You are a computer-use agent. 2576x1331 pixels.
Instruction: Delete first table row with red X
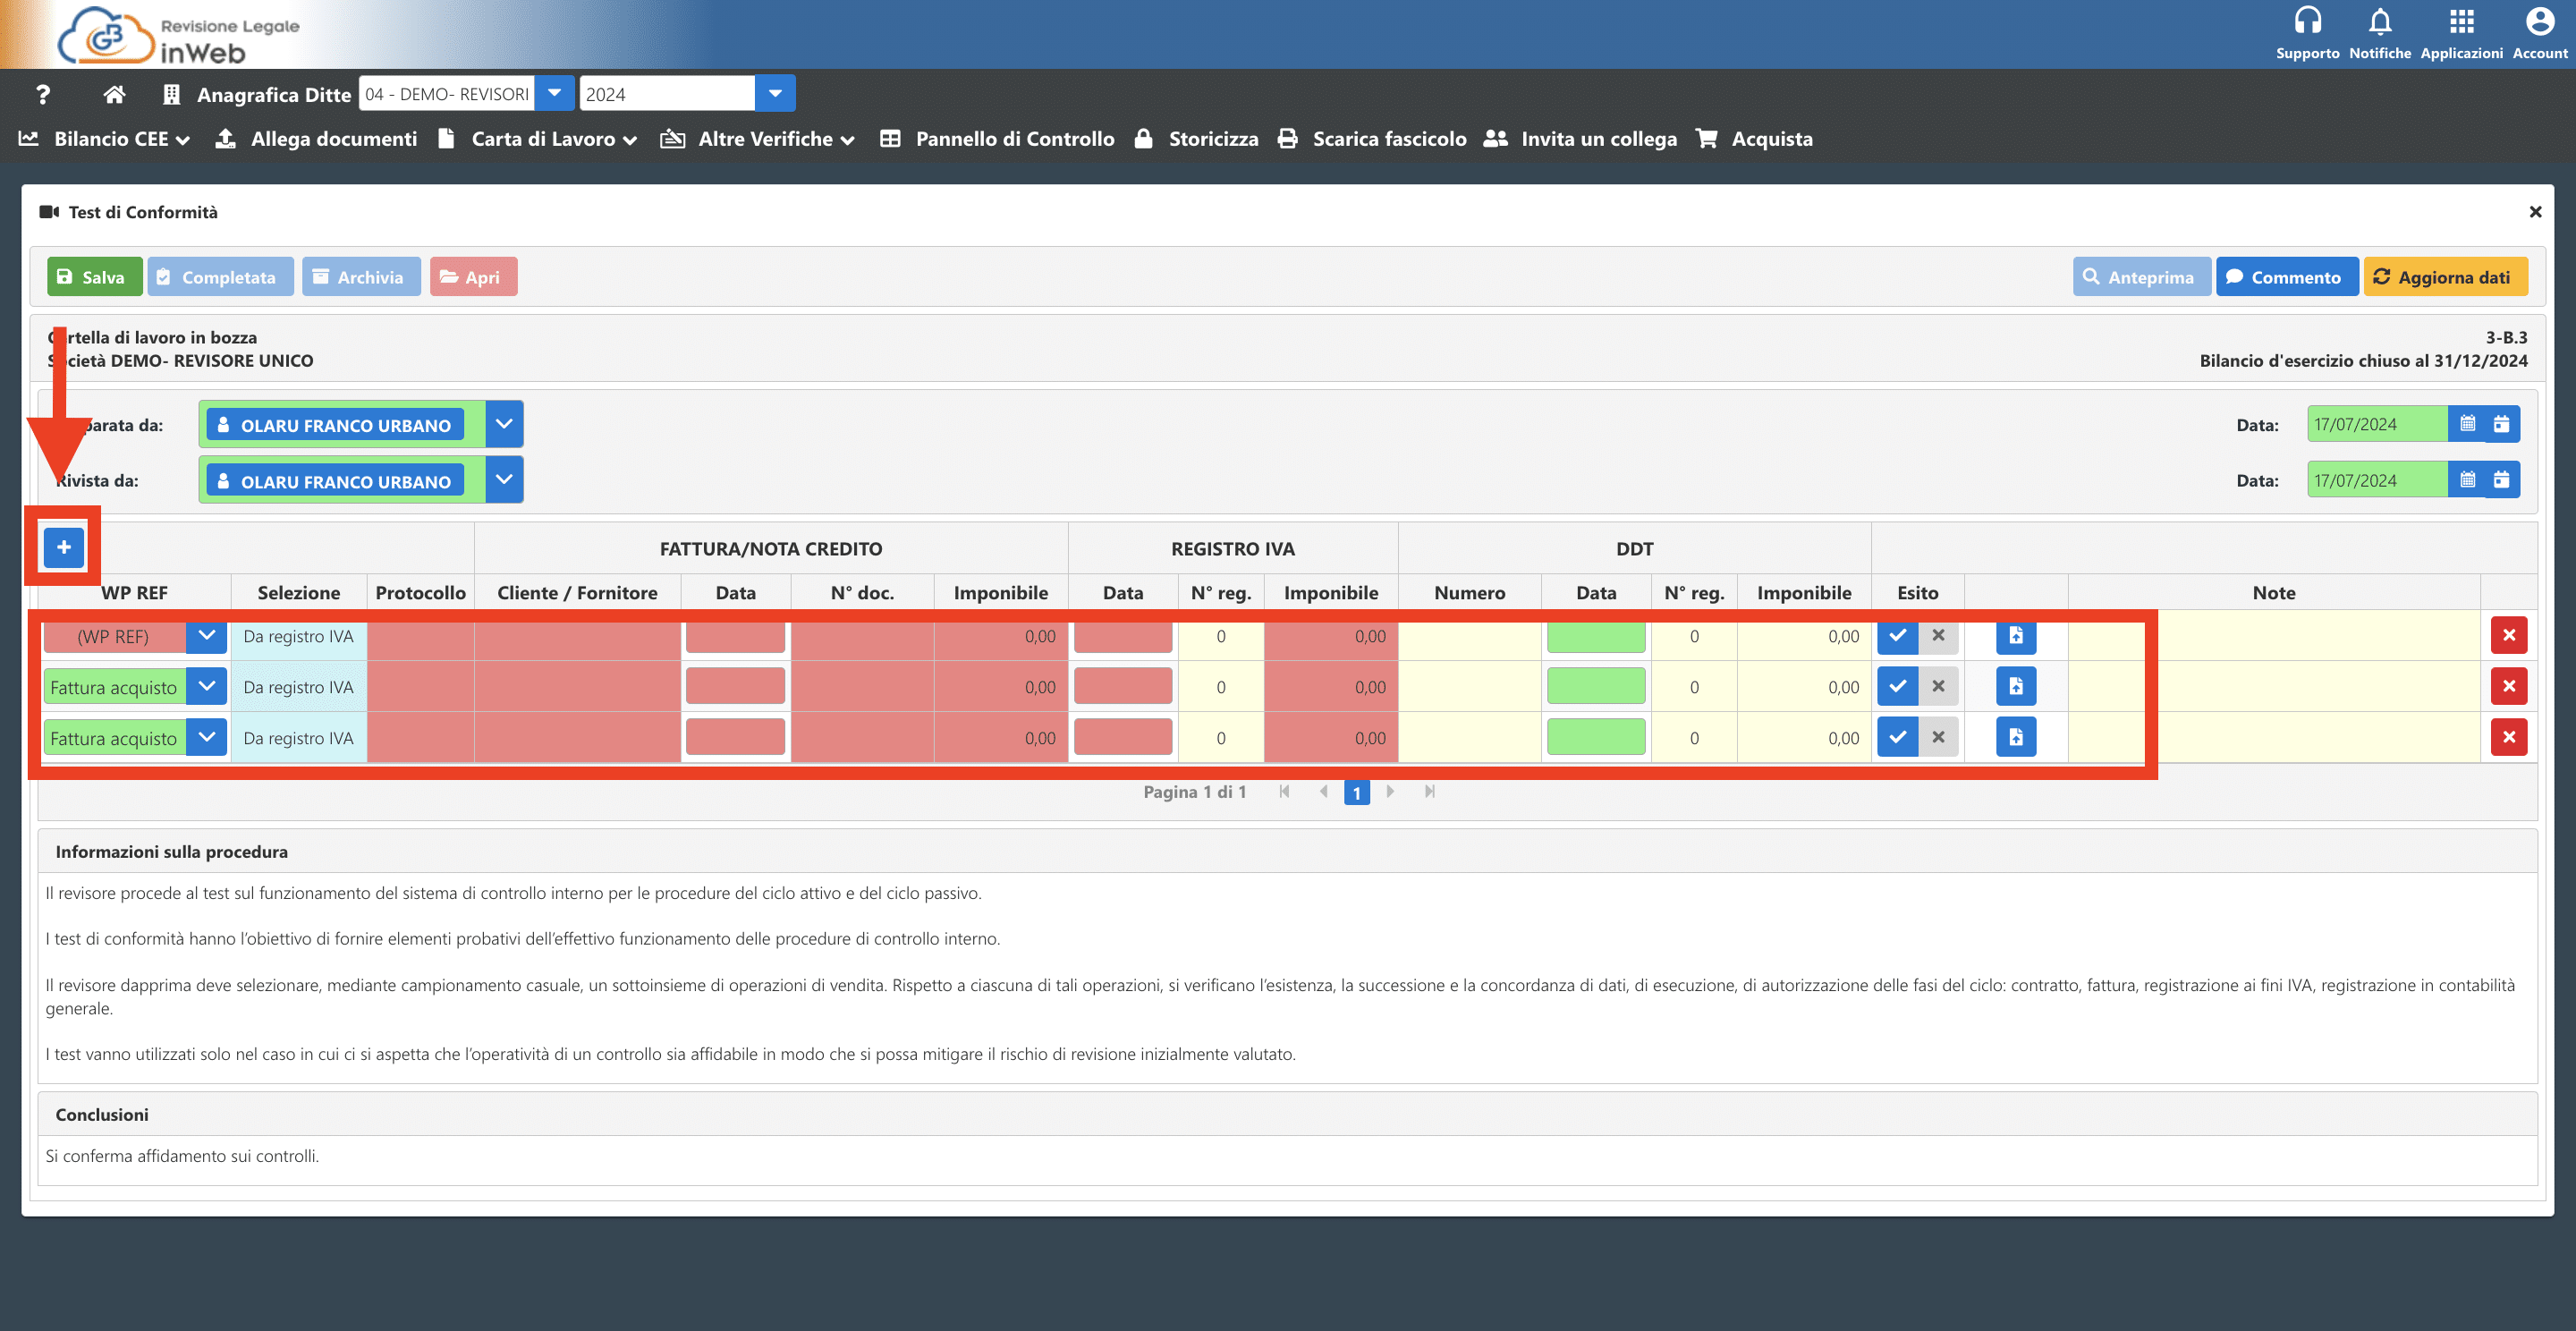[x=2508, y=636]
